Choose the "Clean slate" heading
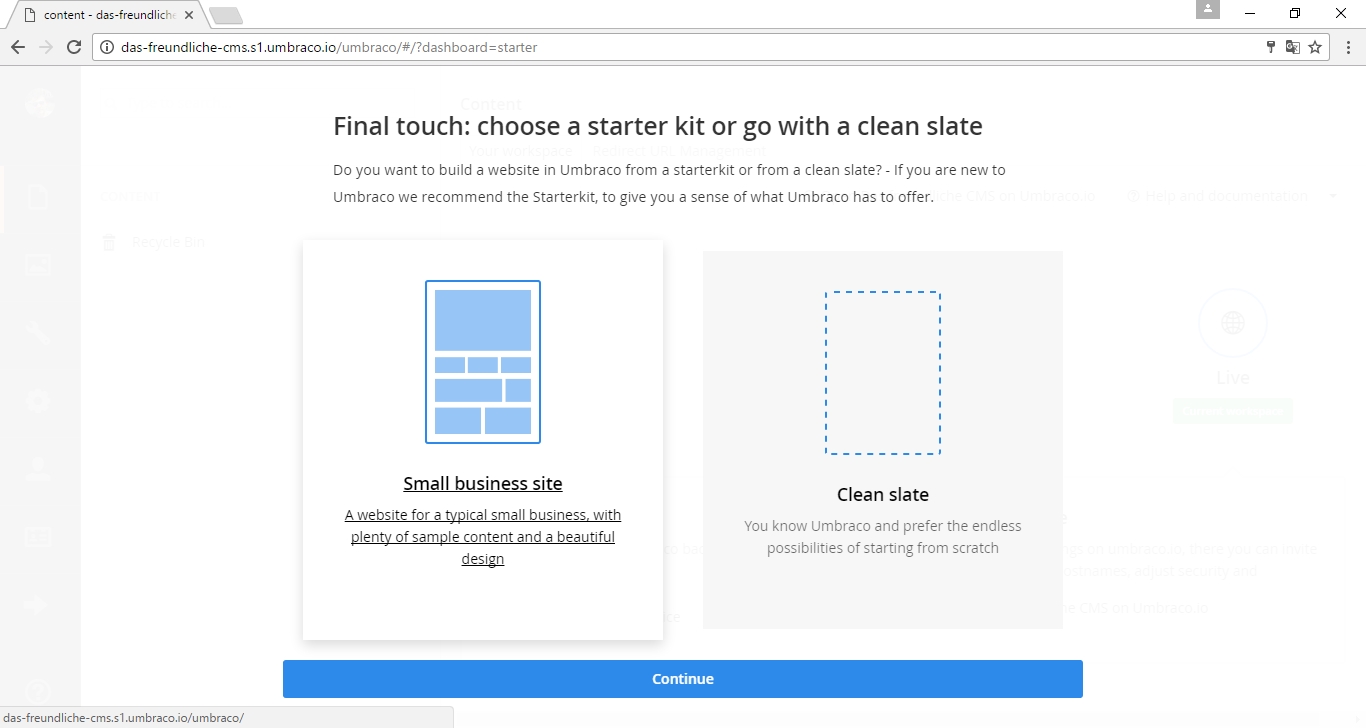 (882, 495)
